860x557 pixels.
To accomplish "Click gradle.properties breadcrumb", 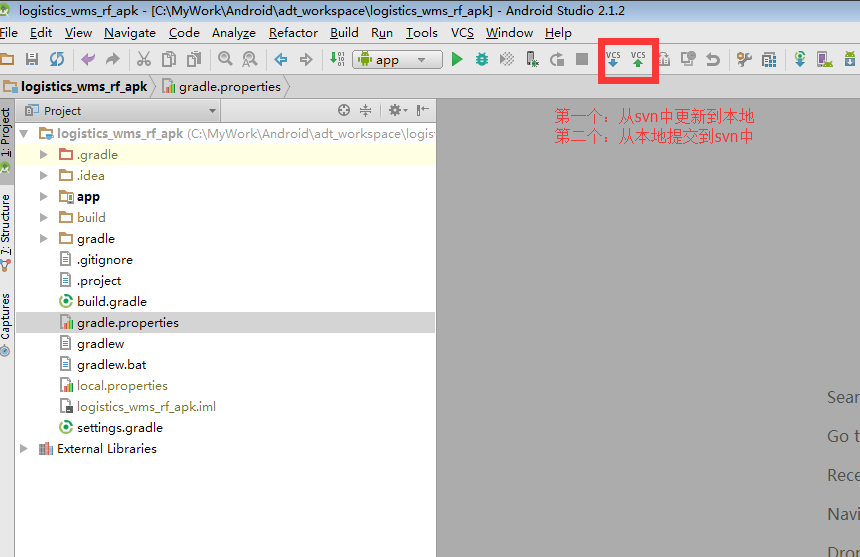I will [x=222, y=87].
